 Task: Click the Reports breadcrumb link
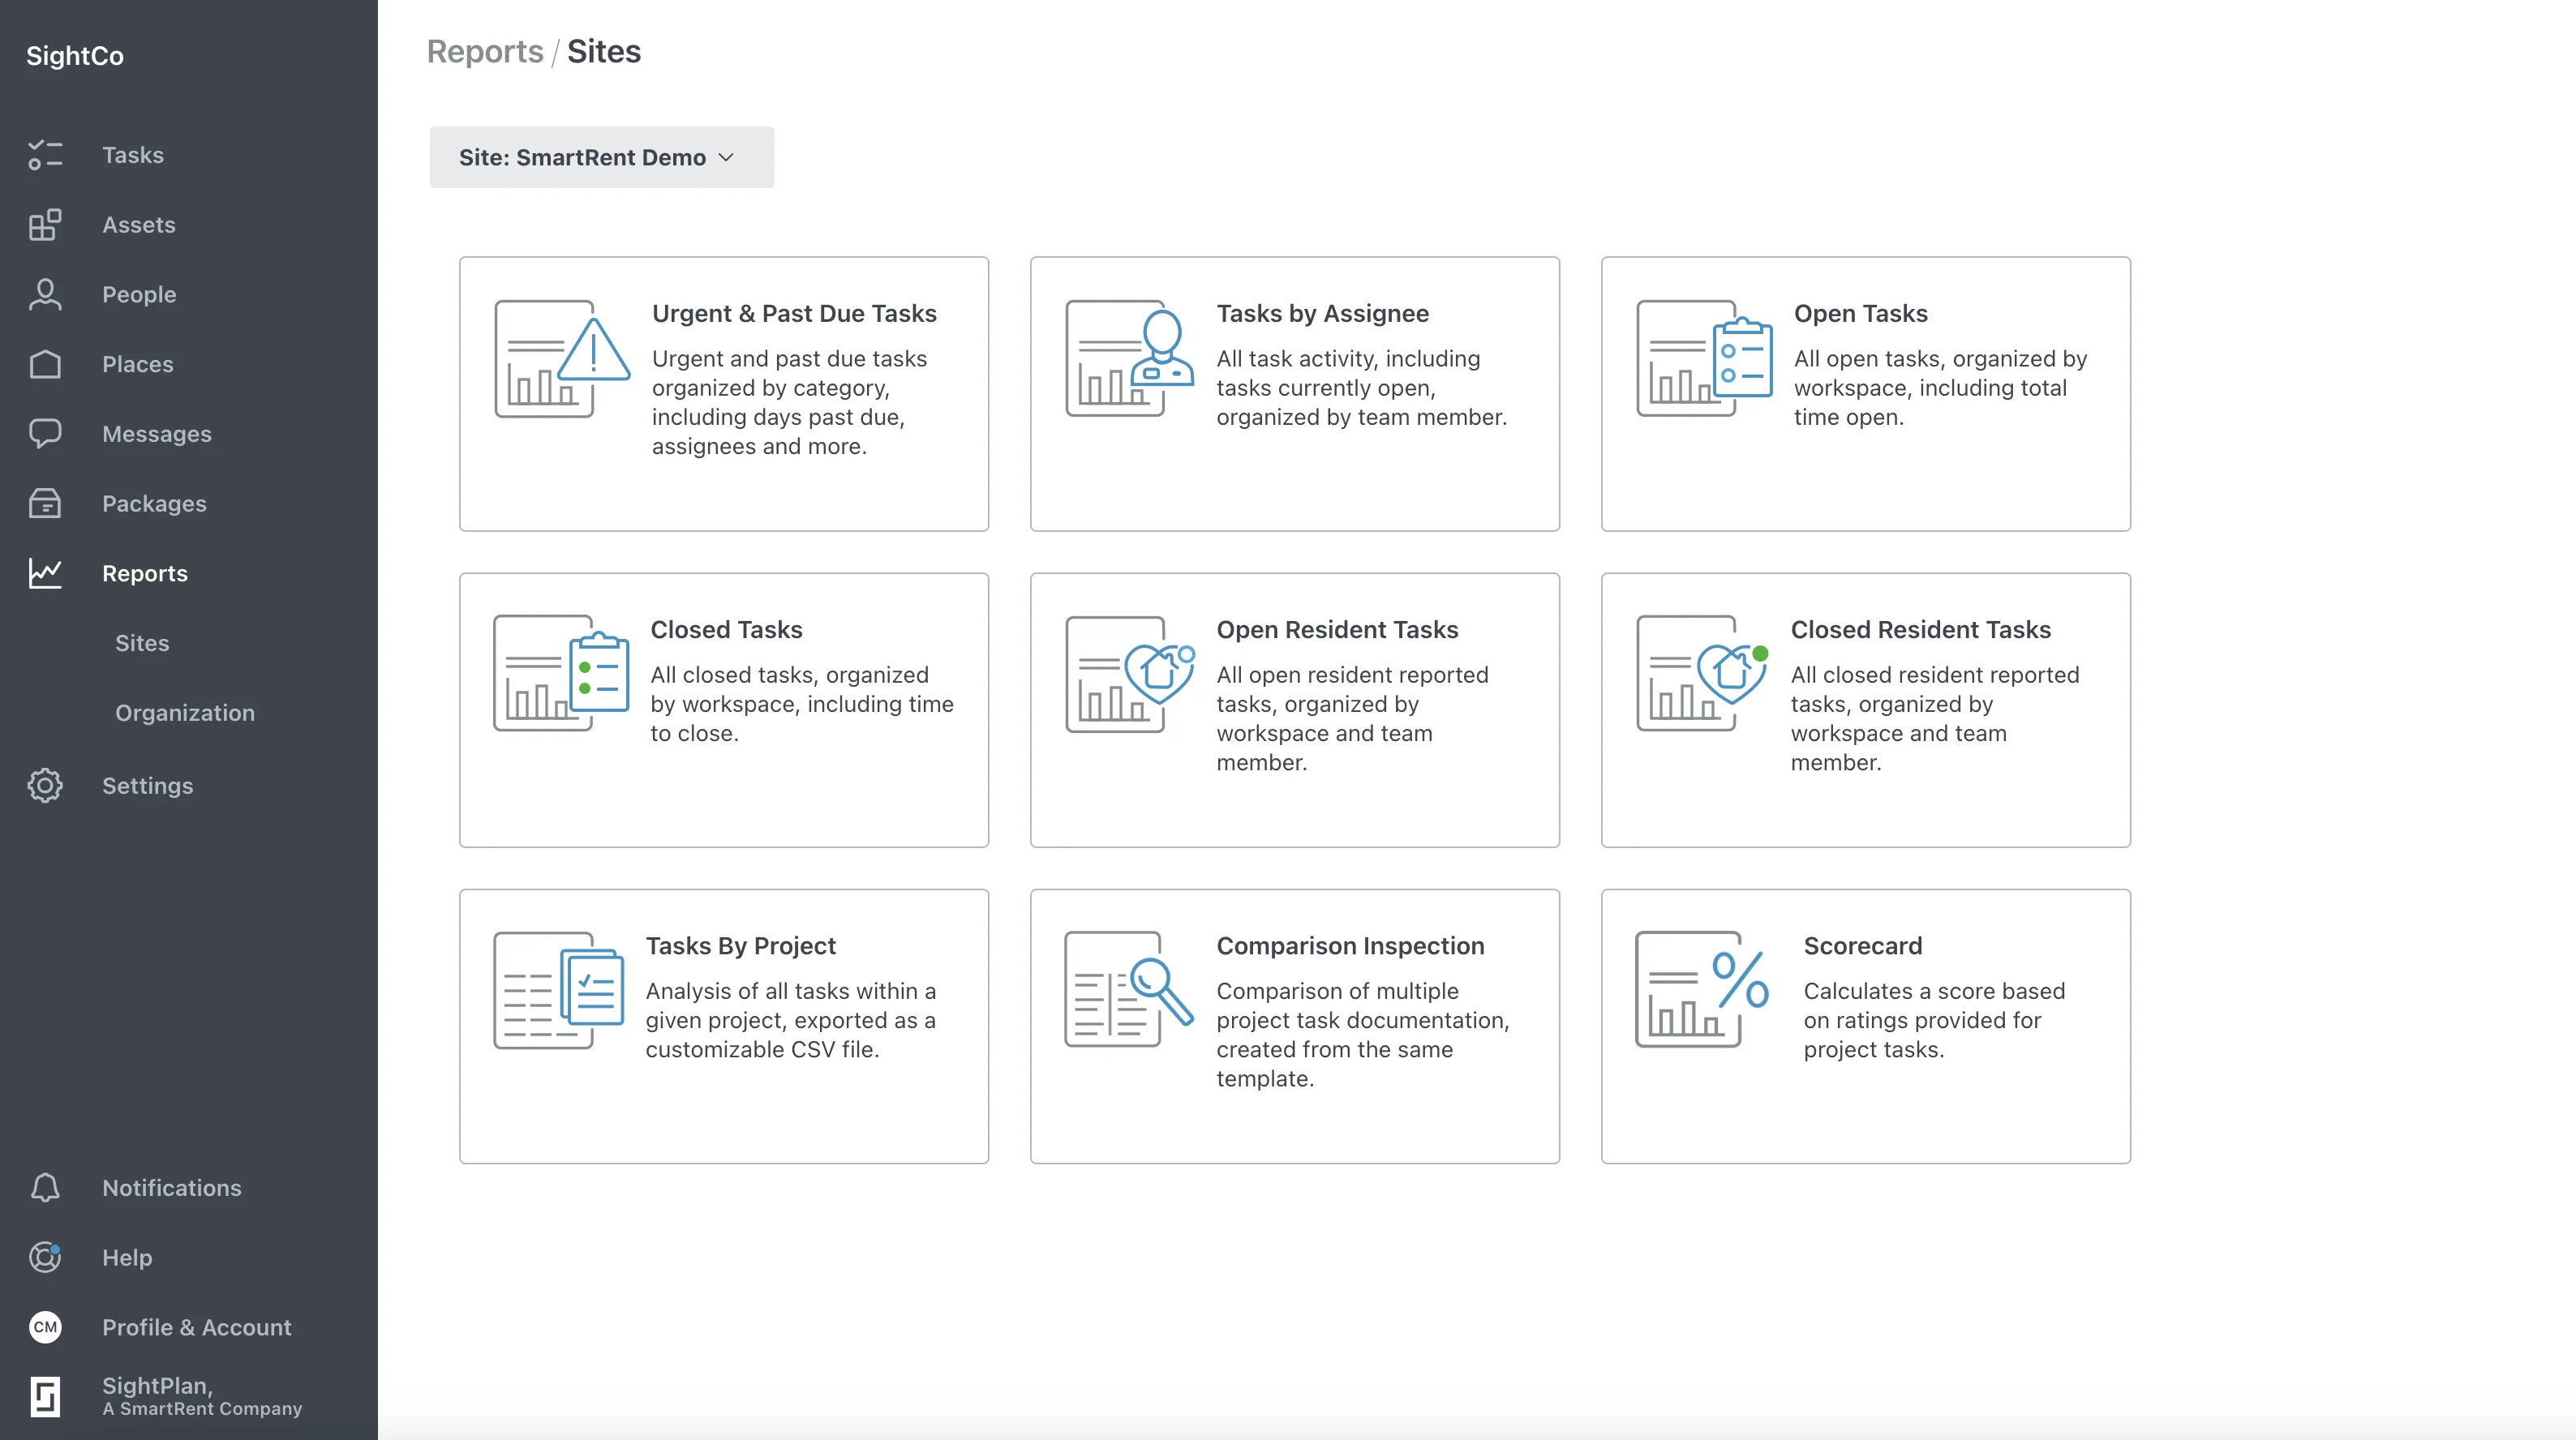click(x=485, y=51)
